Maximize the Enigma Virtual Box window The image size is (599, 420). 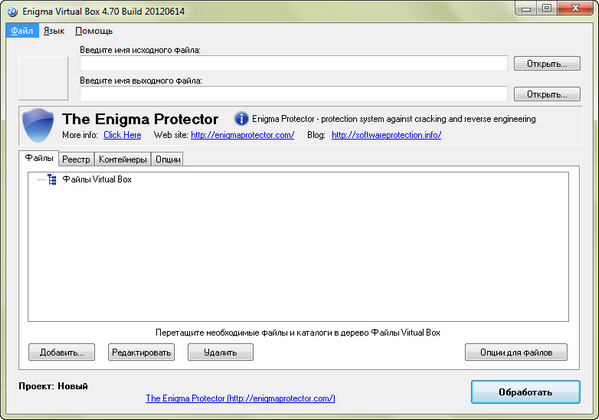[x=547, y=8]
